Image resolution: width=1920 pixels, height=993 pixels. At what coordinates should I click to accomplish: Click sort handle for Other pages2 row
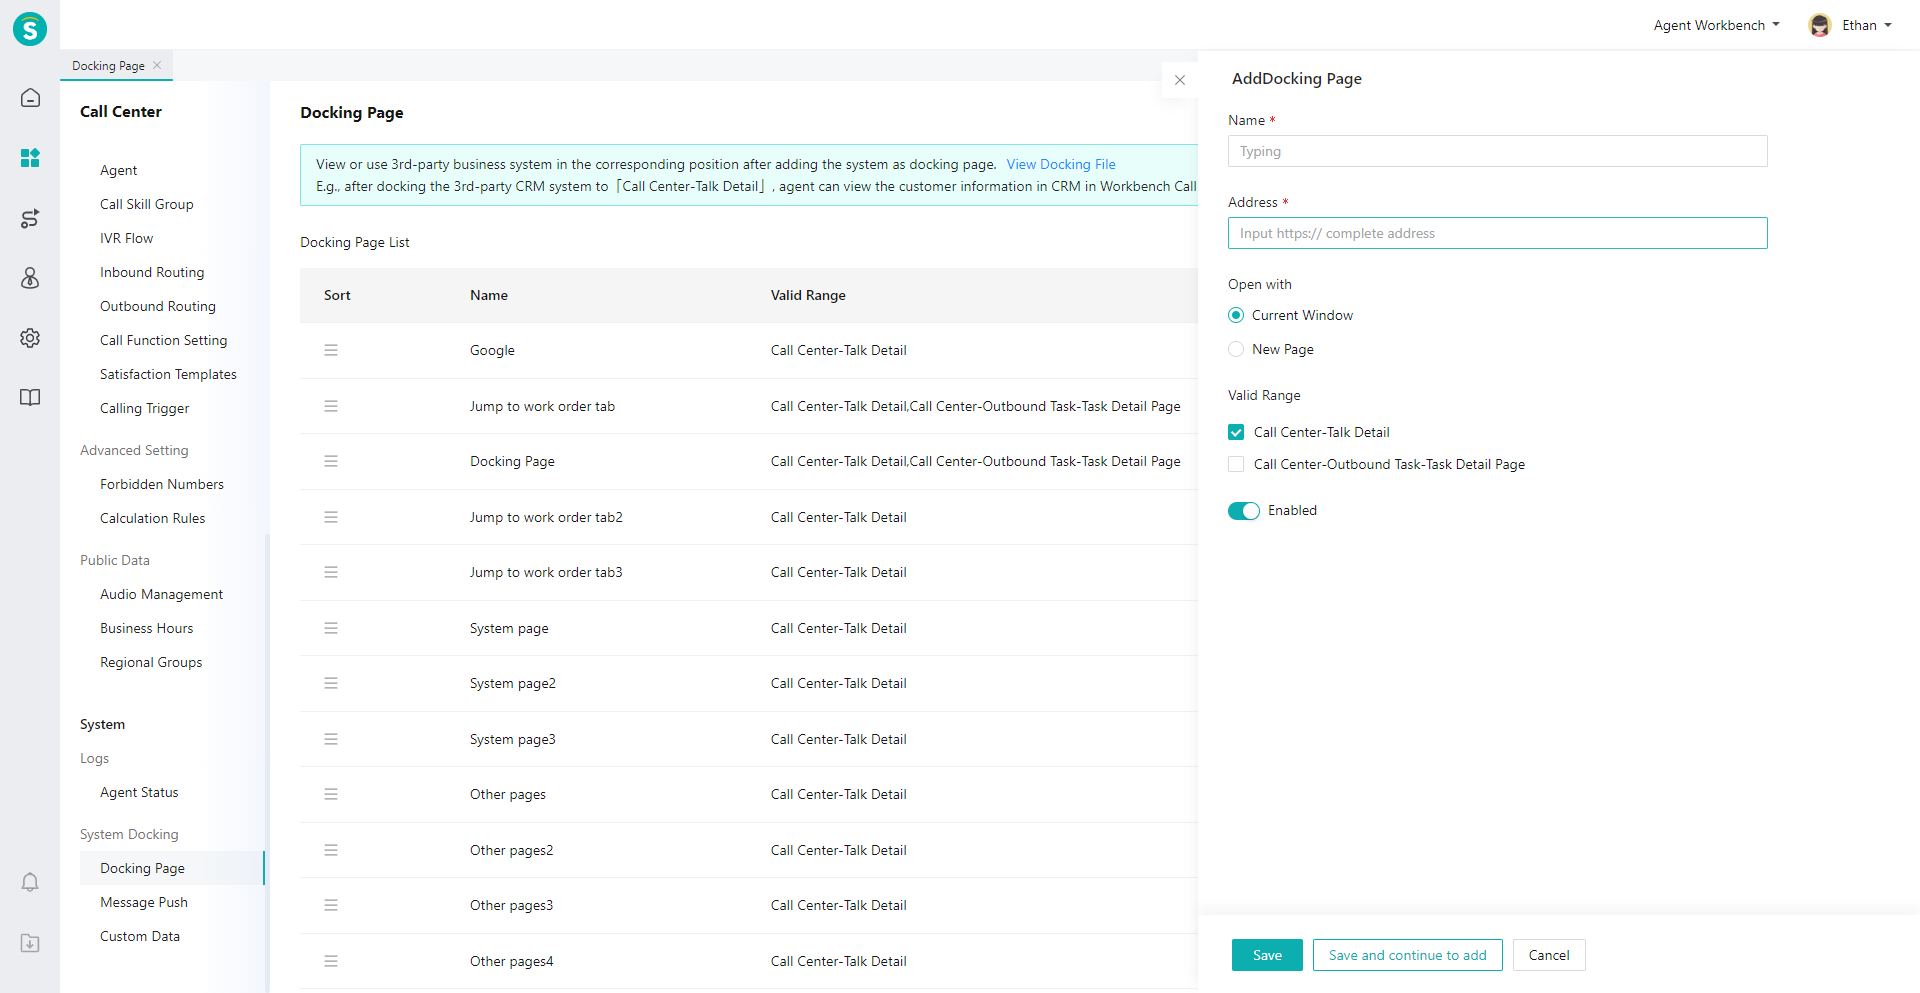(331, 850)
